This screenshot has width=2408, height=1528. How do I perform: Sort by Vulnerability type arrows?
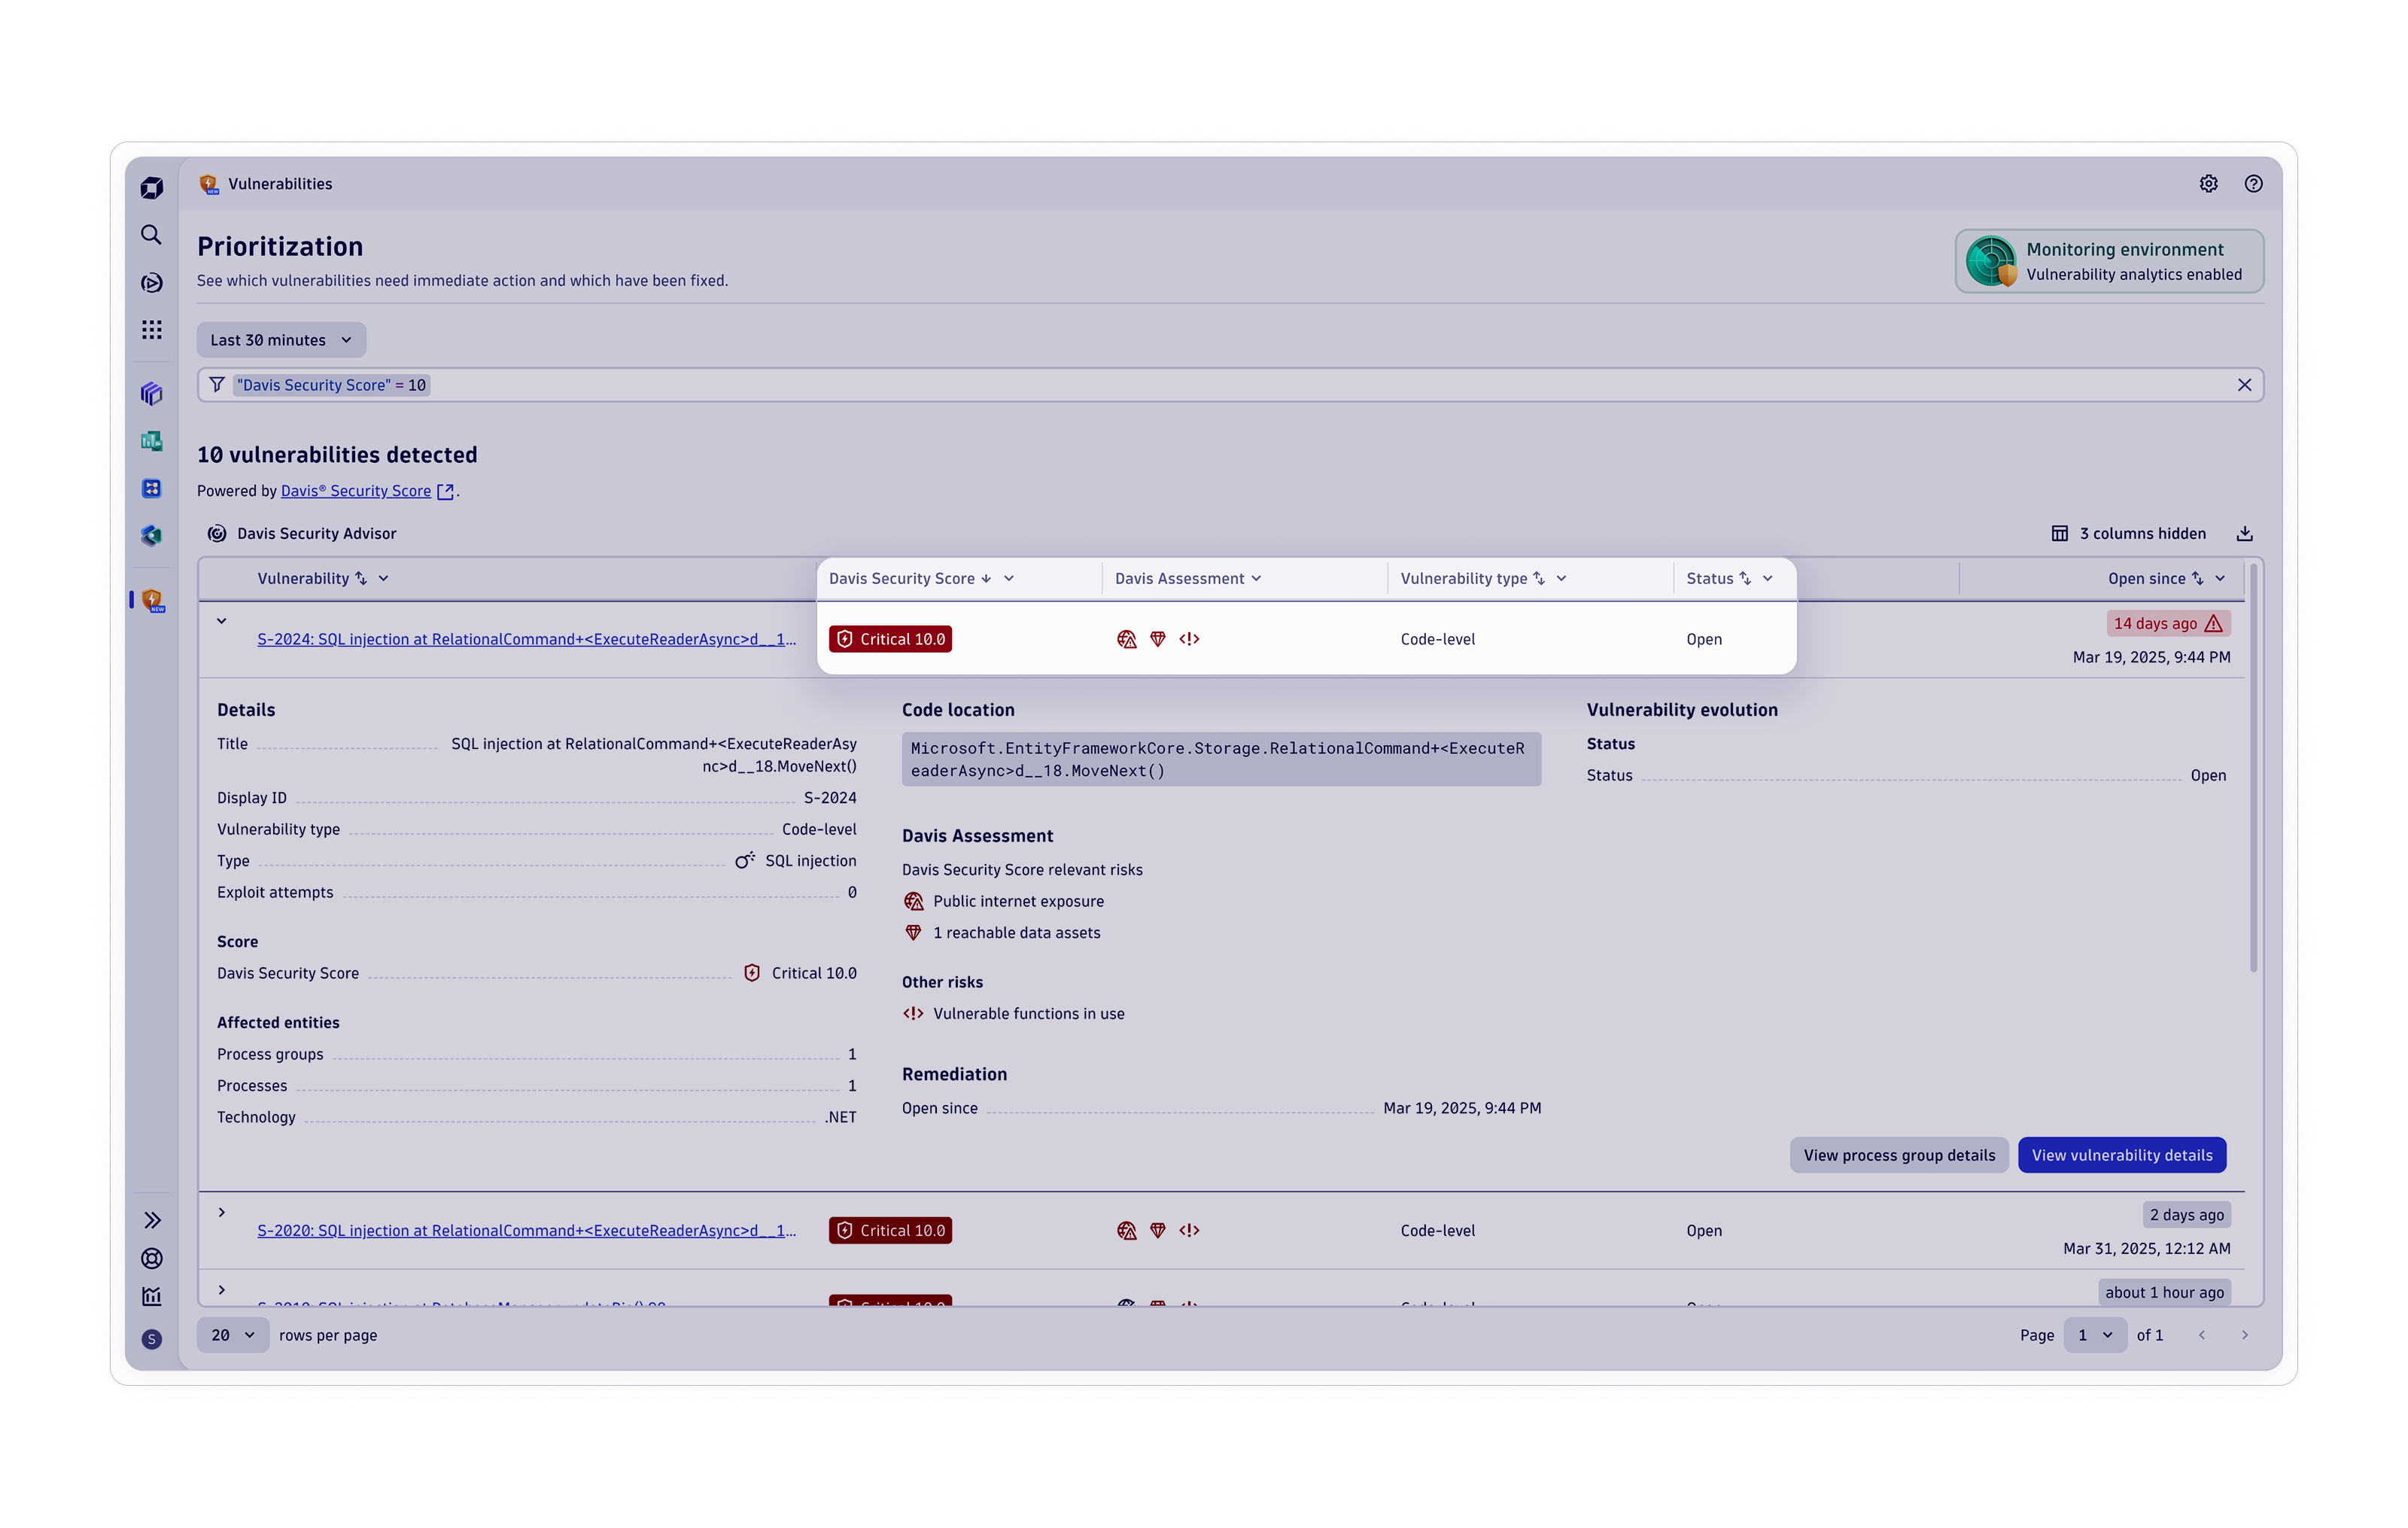point(1539,579)
